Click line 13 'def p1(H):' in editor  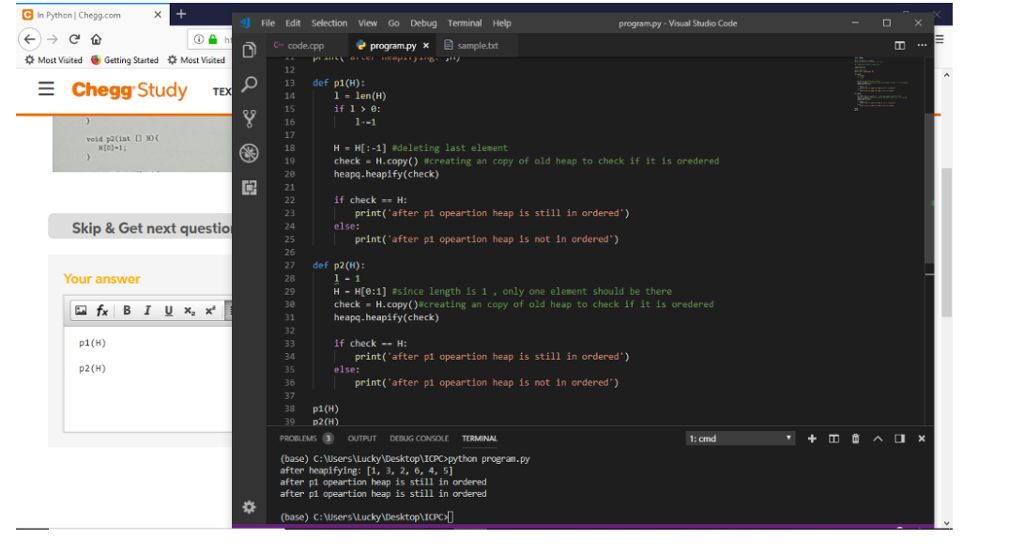click(x=338, y=83)
